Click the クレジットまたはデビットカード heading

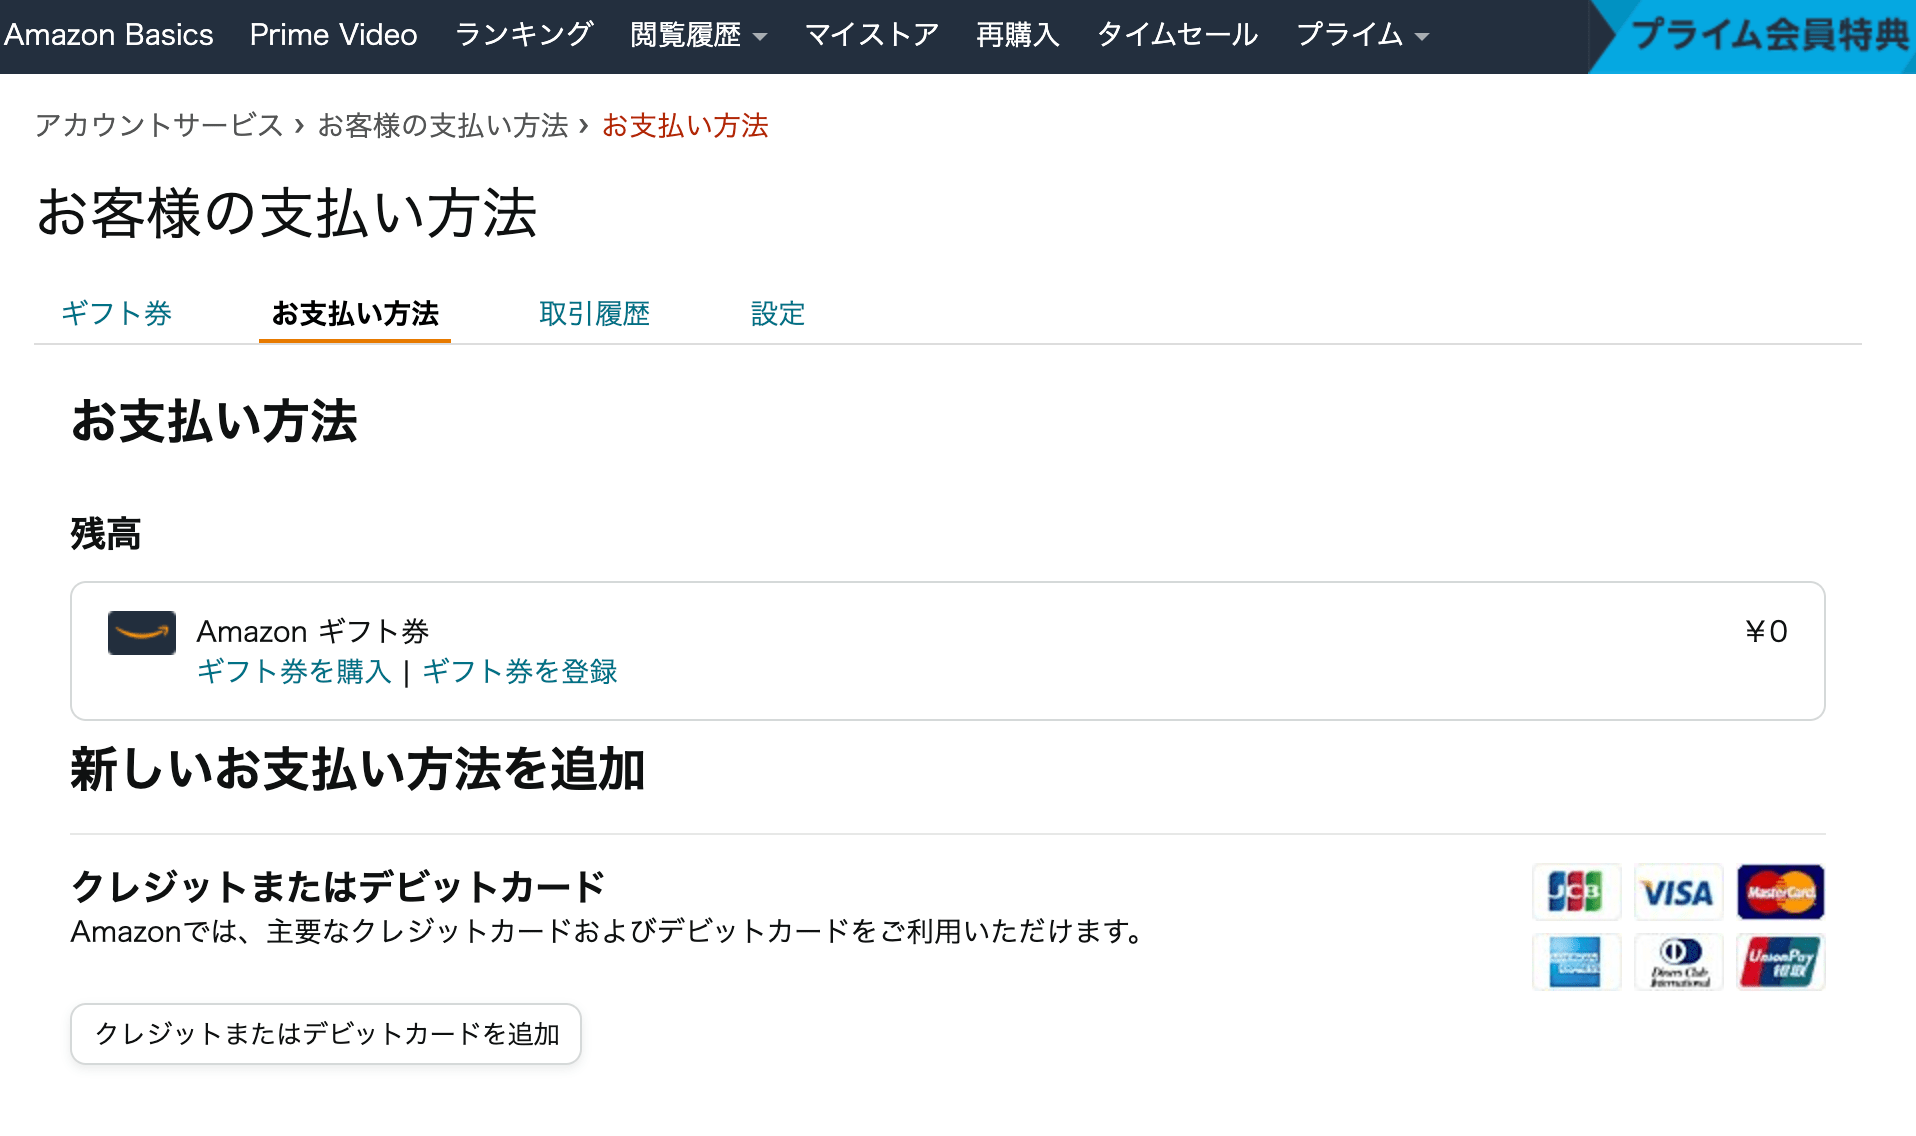(x=338, y=886)
